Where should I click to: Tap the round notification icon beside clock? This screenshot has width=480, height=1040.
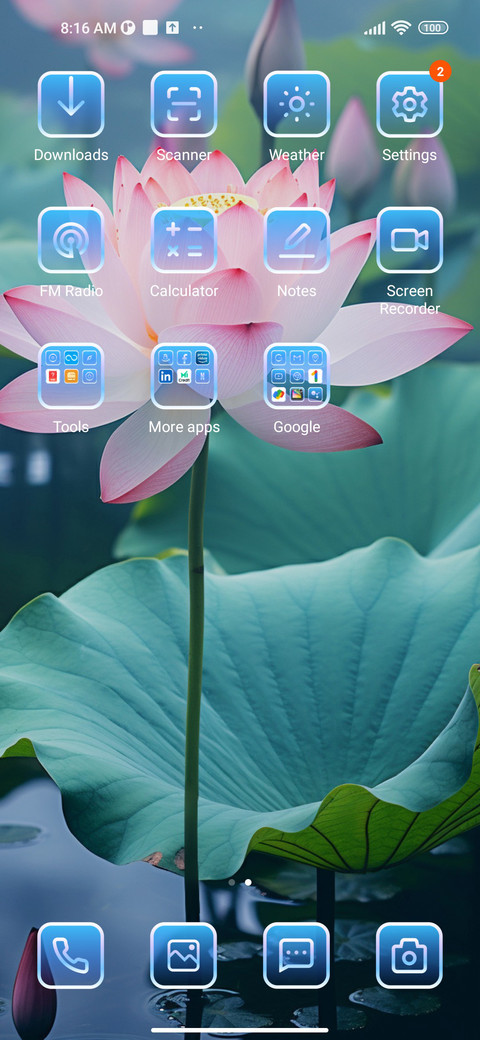128,28
